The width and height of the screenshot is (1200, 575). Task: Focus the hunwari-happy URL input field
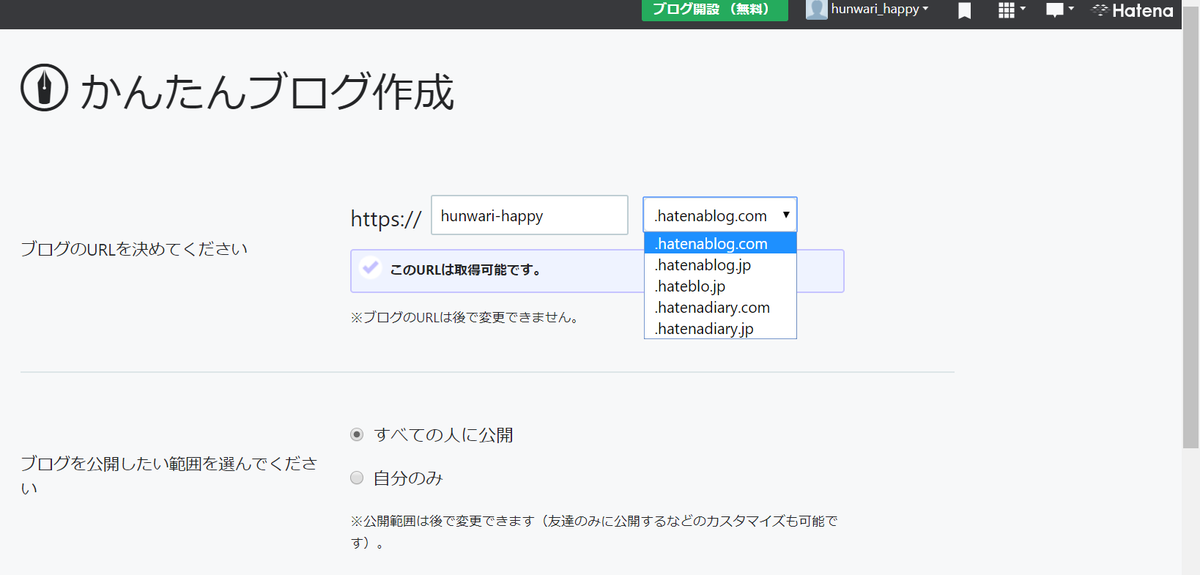[x=529, y=215]
